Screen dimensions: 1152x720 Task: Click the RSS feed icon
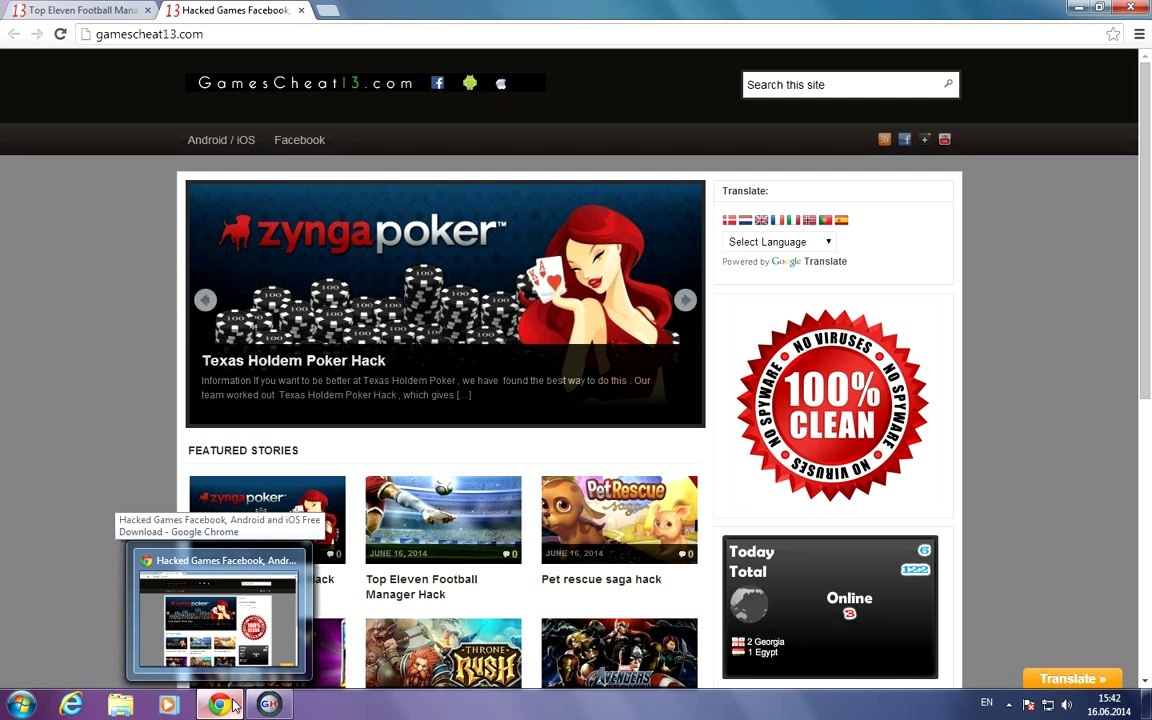[x=885, y=140]
